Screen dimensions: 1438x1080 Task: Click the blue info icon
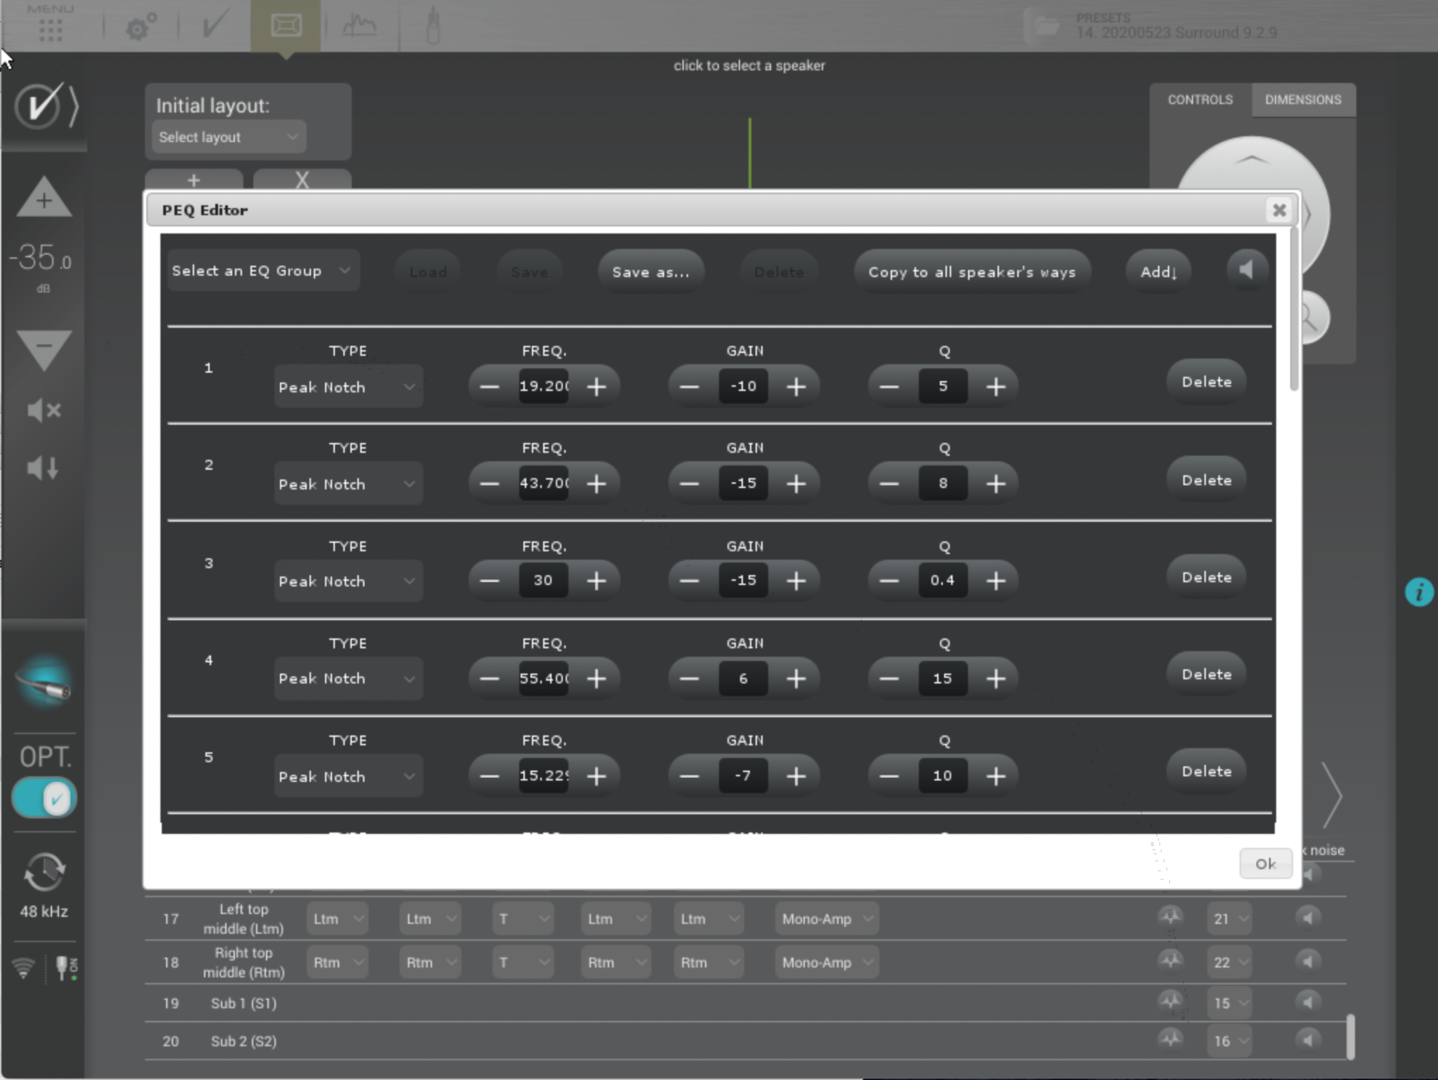[x=1419, y=592]
